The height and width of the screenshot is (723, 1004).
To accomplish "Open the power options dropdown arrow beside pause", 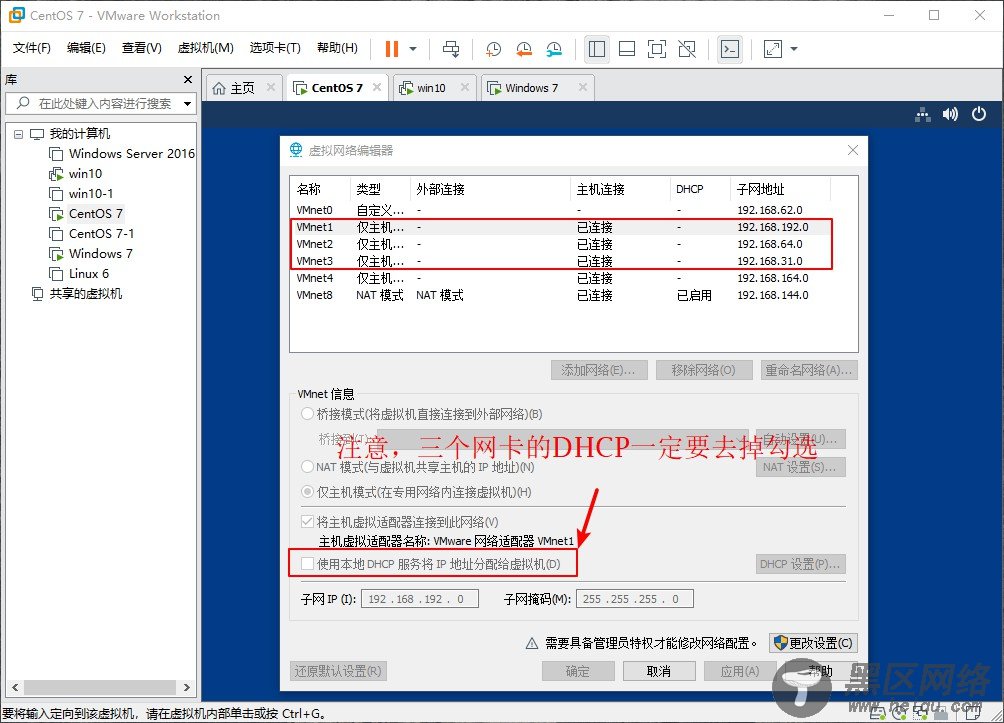I will [x=413, y=49].
